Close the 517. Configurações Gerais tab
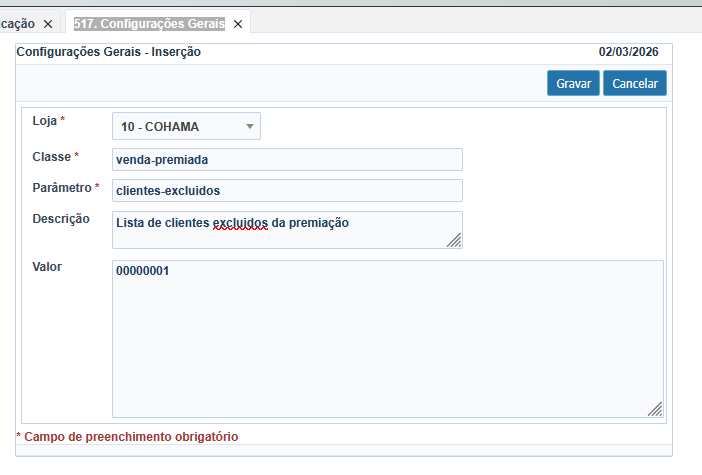The height and width of the screenshot is (475, 702). coord(237,23)
